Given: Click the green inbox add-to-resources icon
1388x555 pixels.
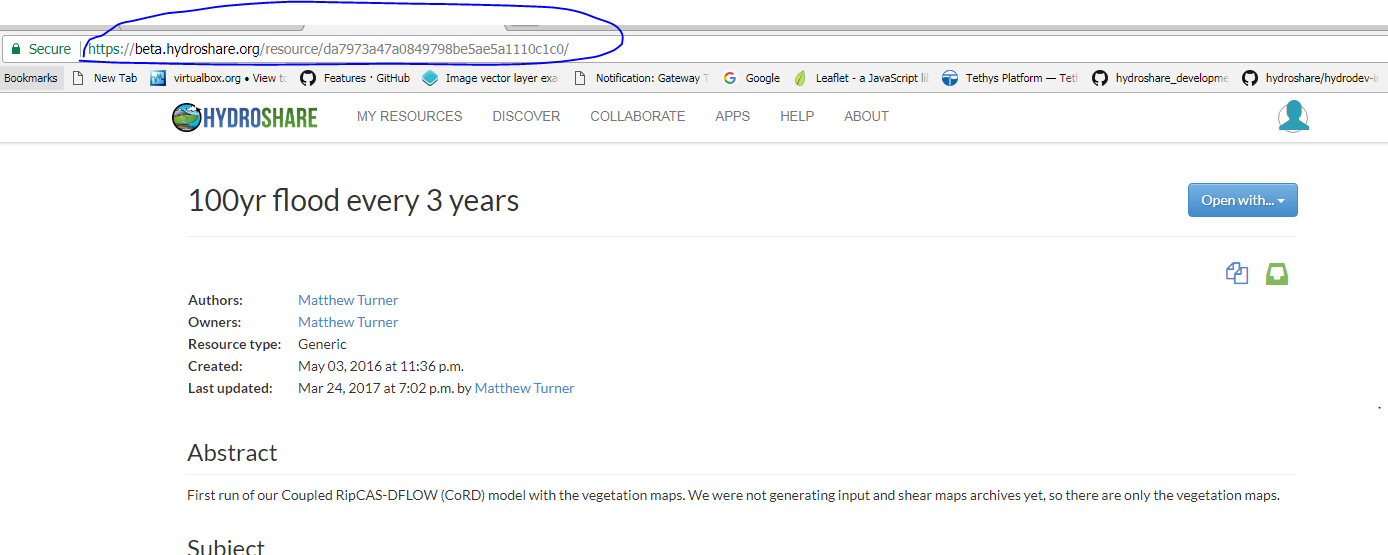Looking at the screenshot, I should 1277,274.
